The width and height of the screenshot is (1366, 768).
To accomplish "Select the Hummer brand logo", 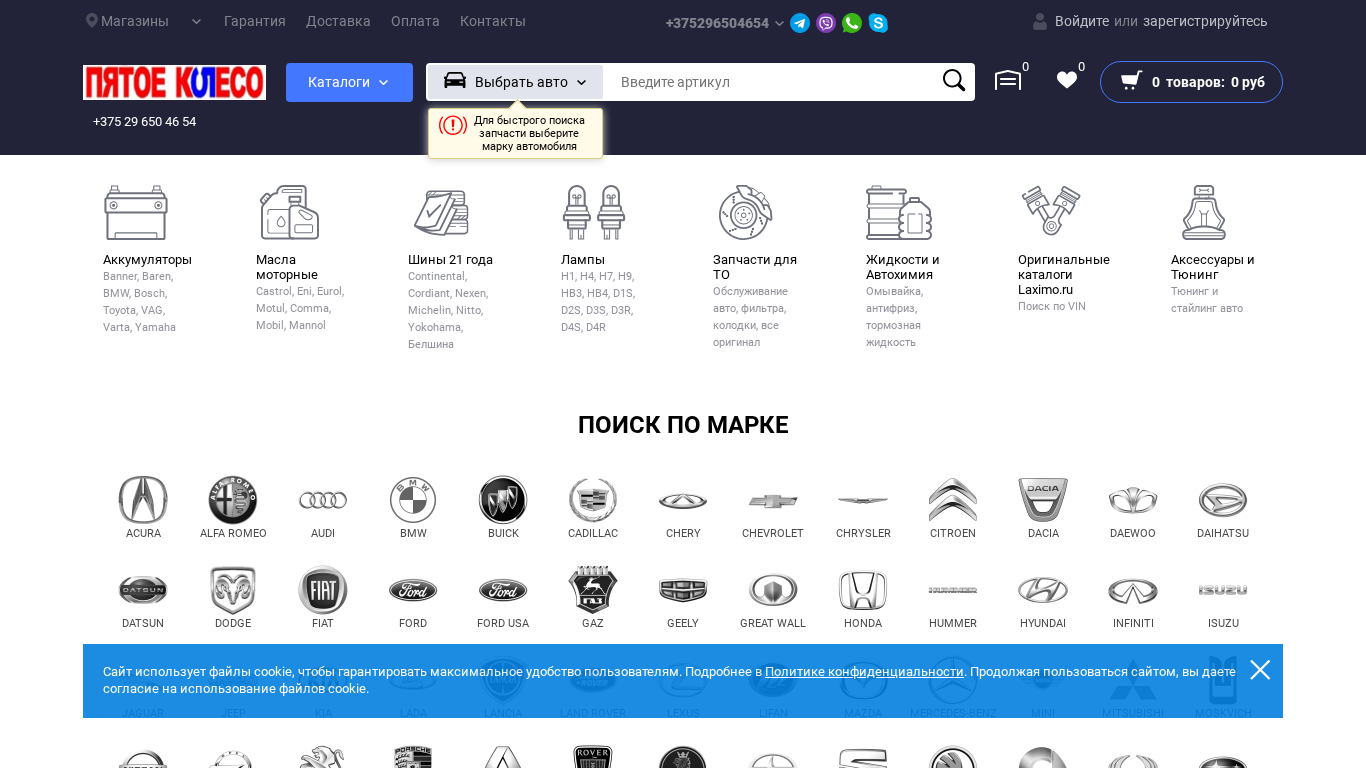I will 953,590.
